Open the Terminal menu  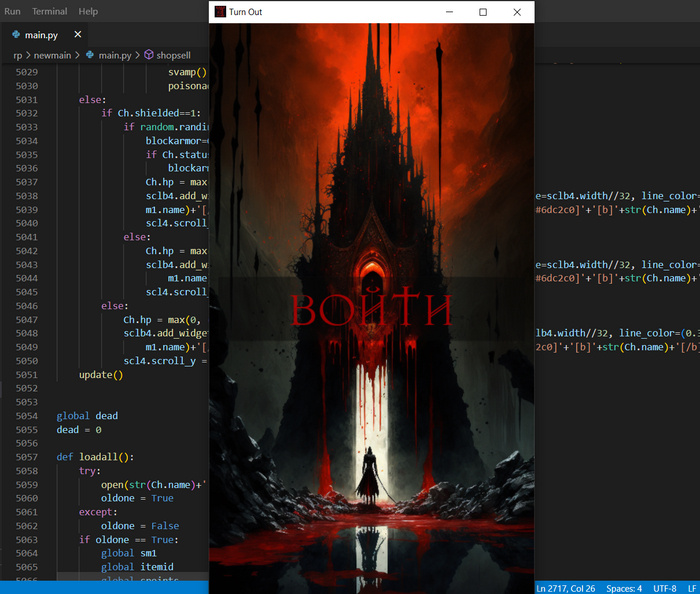50,11
